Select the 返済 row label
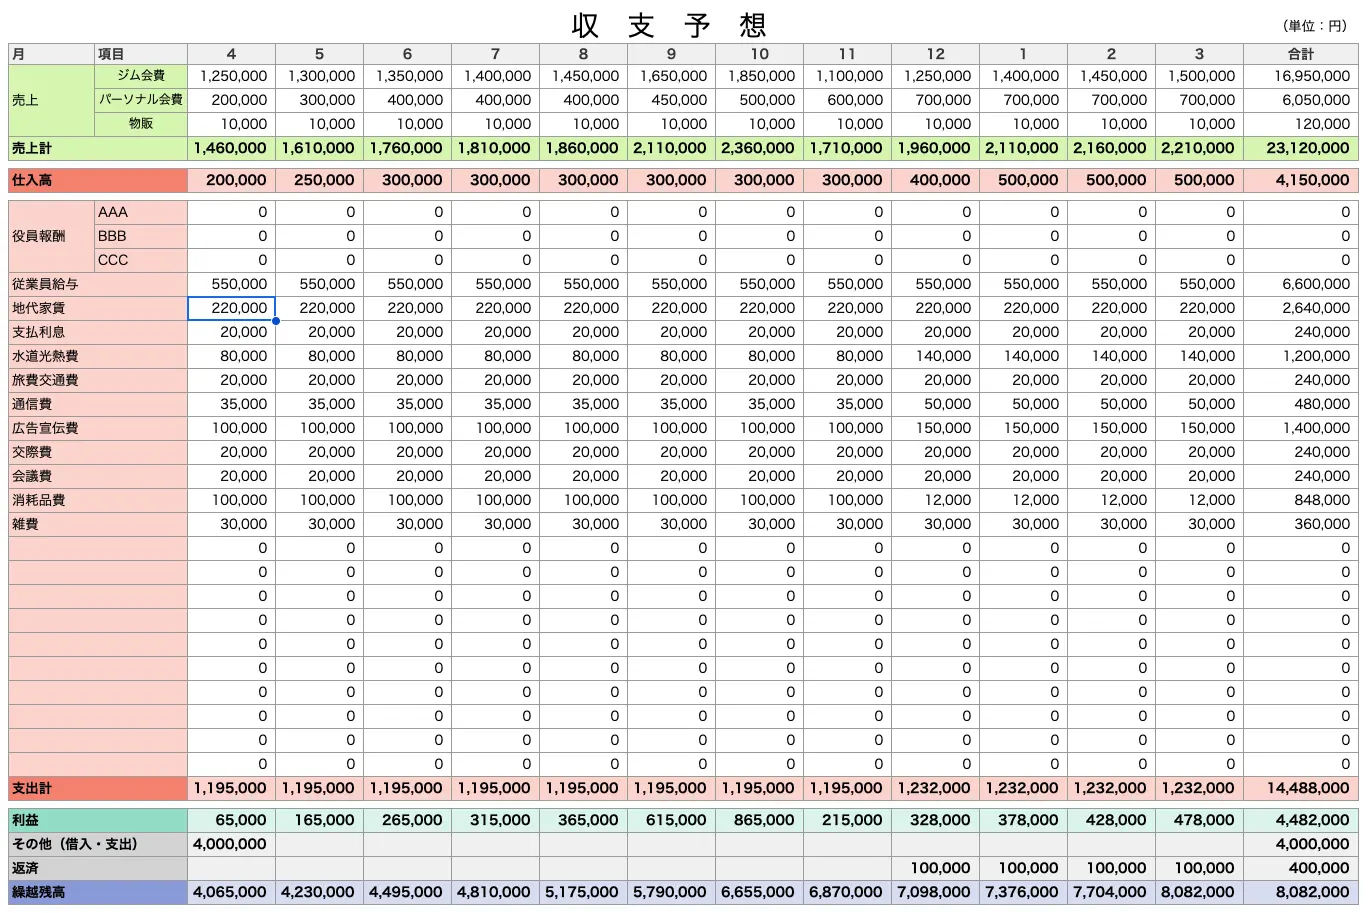The image size is (1371, 913). [x=98, y=868]
